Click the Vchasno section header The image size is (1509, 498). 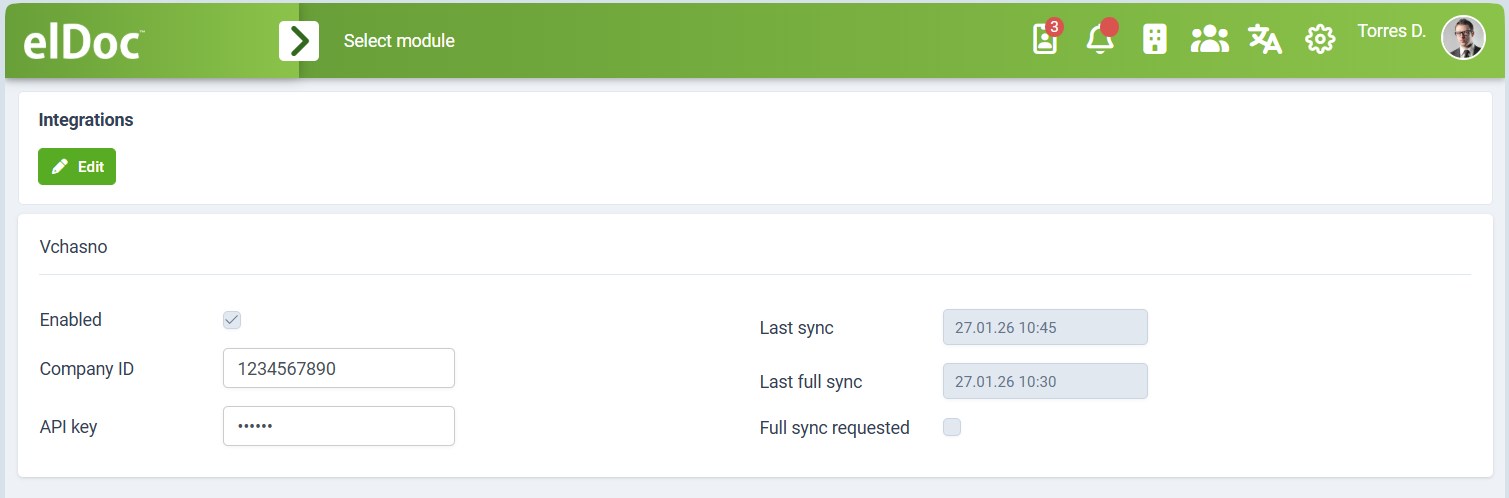(x=73, y=247)
